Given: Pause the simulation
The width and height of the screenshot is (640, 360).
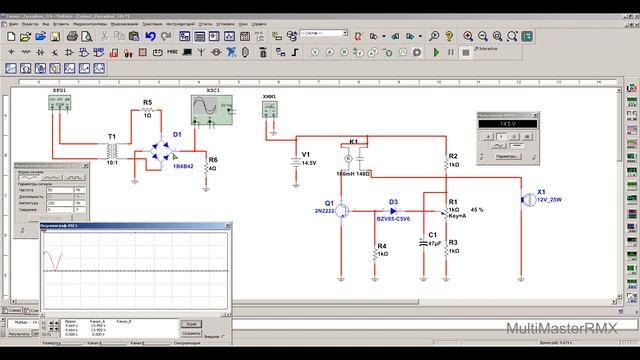Looking at the screenshot, I should [x=451, y=52].
